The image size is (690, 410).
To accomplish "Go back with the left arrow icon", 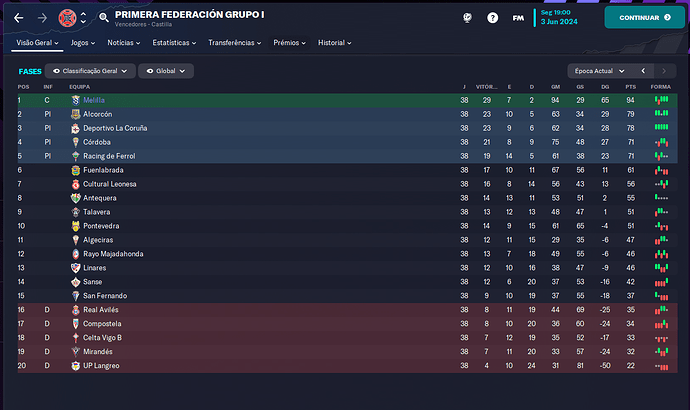I will 18,18.
